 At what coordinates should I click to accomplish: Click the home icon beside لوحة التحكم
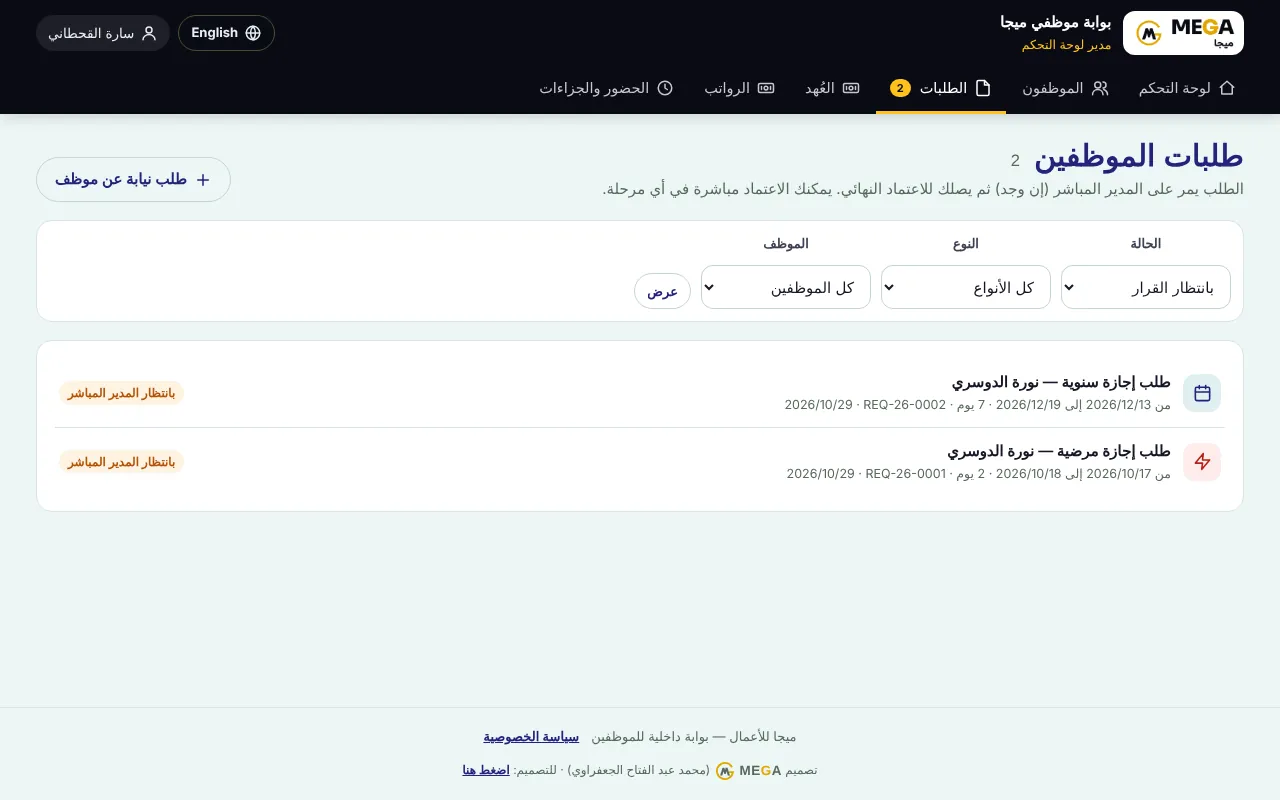[1227, 88]
